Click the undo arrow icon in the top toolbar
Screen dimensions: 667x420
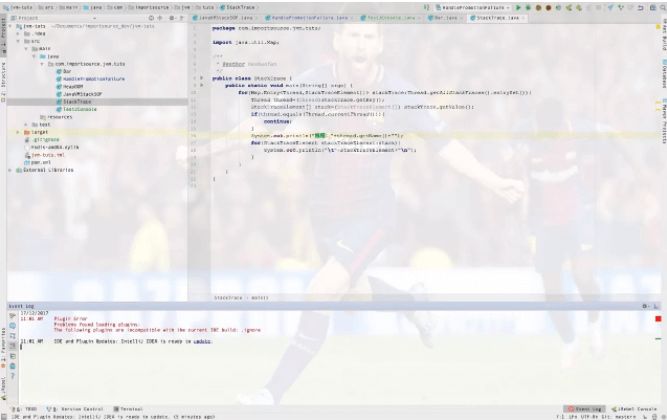coord(641,8)
